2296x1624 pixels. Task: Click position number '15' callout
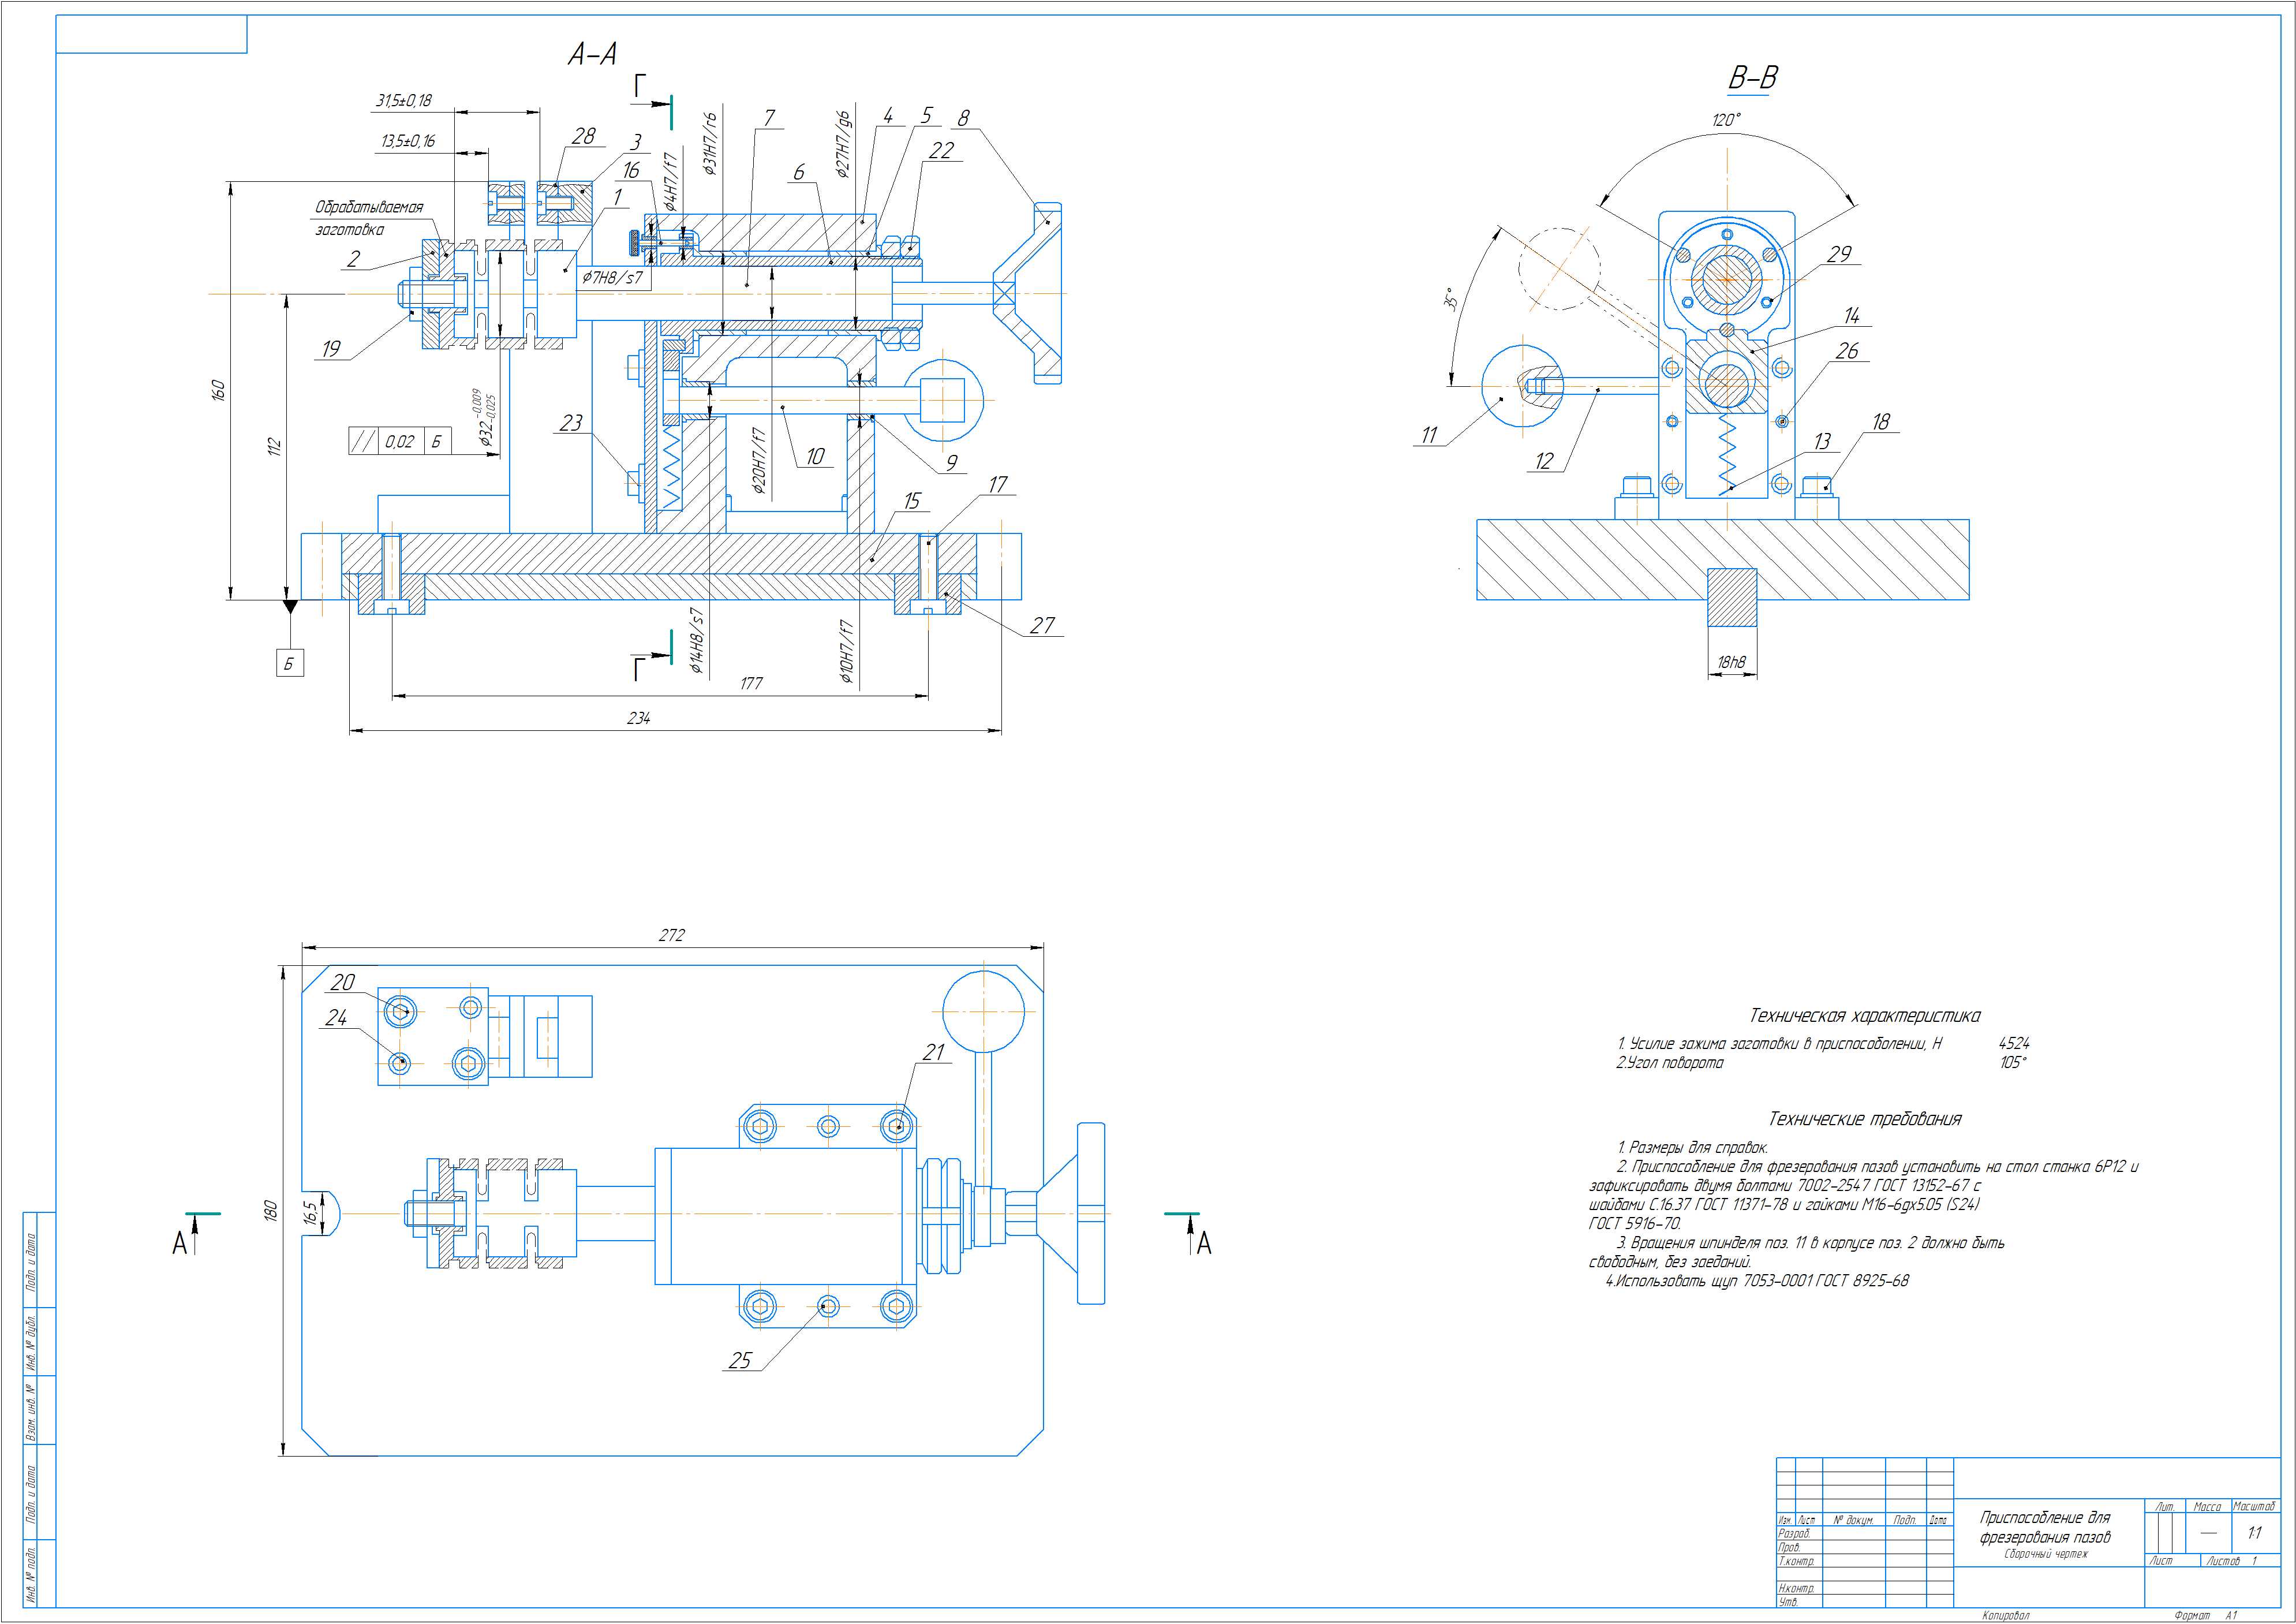912,501
